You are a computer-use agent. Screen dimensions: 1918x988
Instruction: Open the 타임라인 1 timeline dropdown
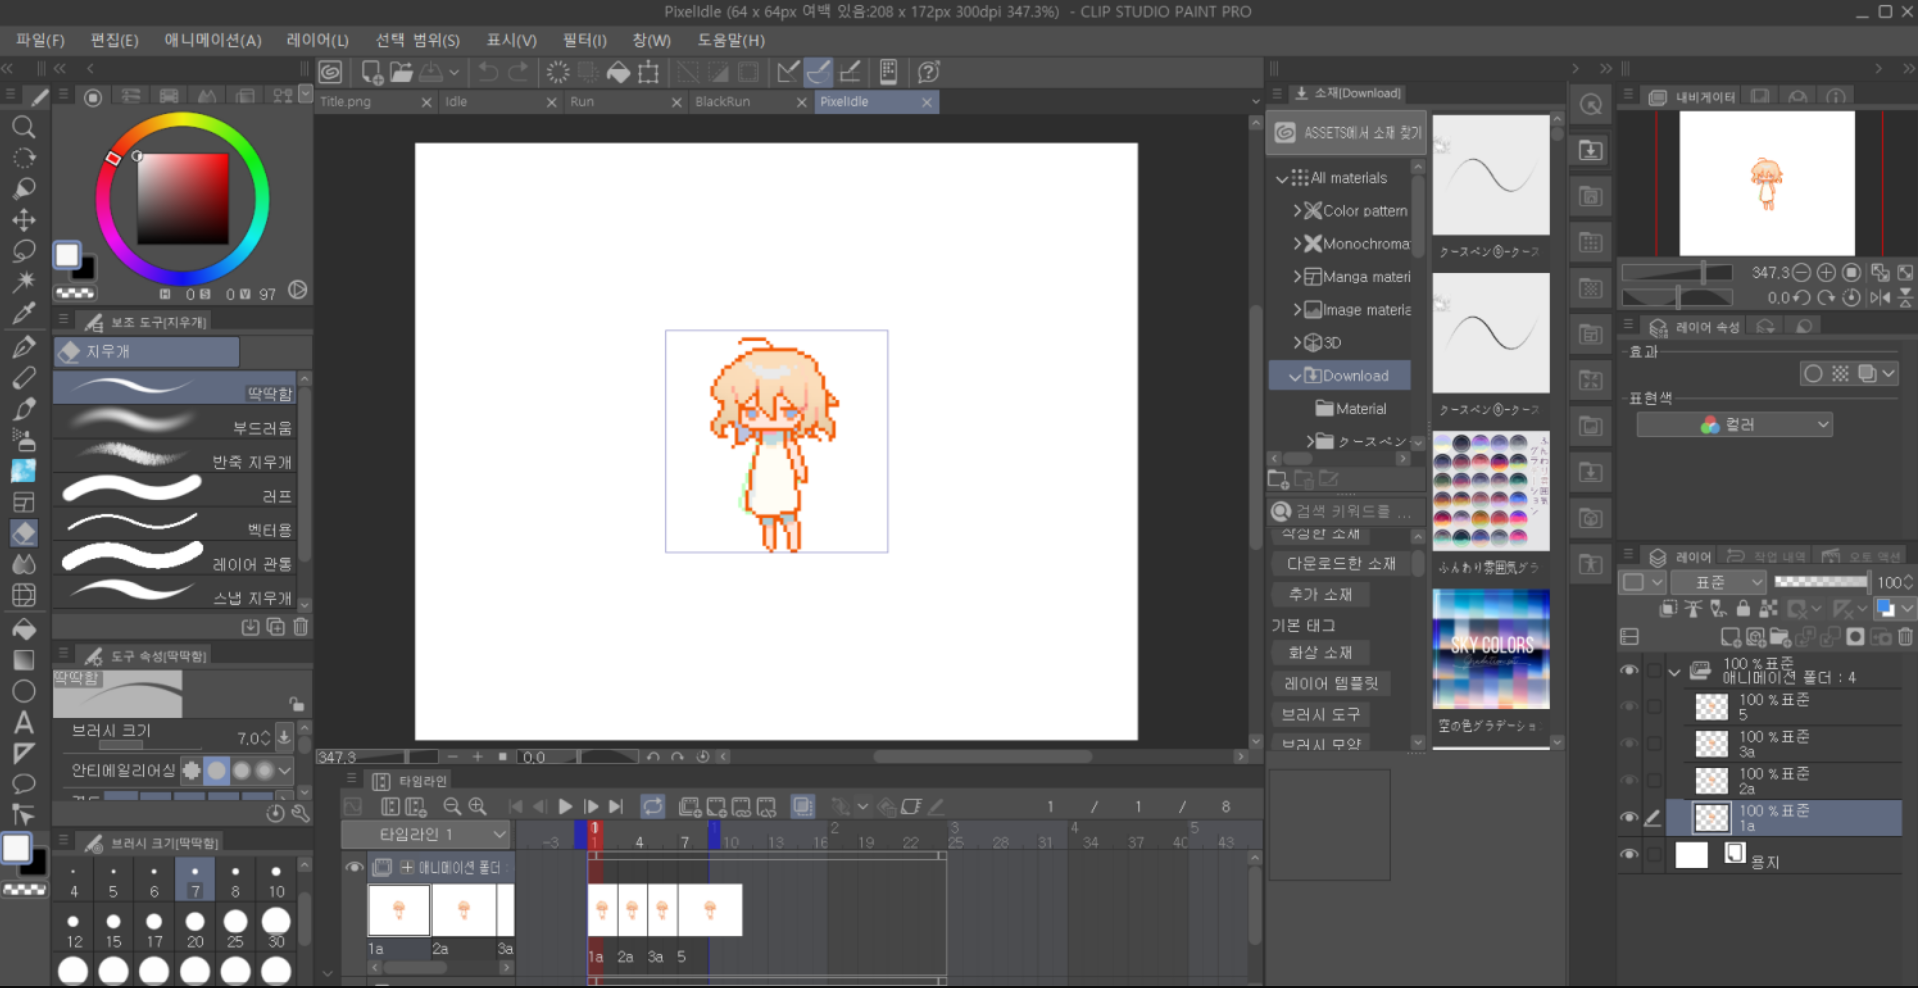tap(427, 834)
